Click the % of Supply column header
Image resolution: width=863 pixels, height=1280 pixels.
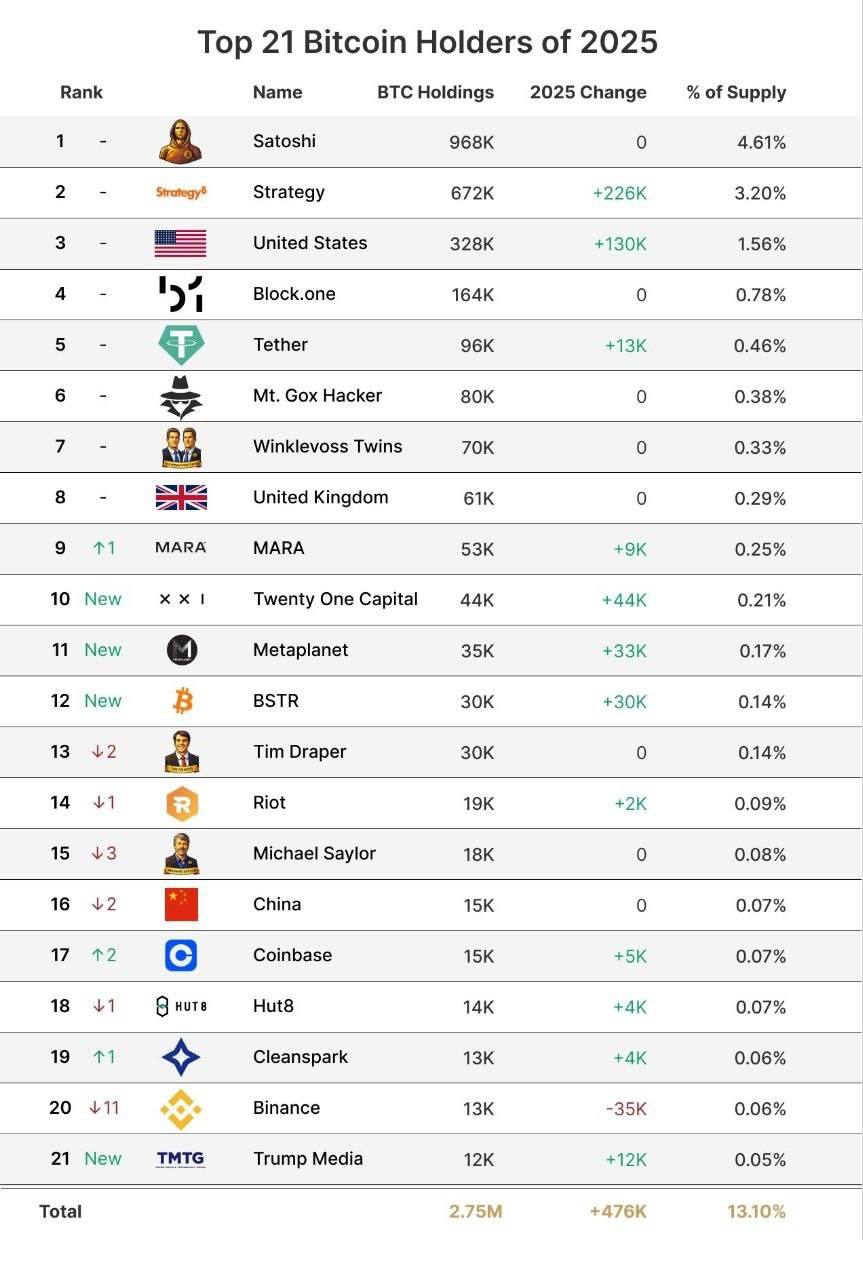[736, 92]
